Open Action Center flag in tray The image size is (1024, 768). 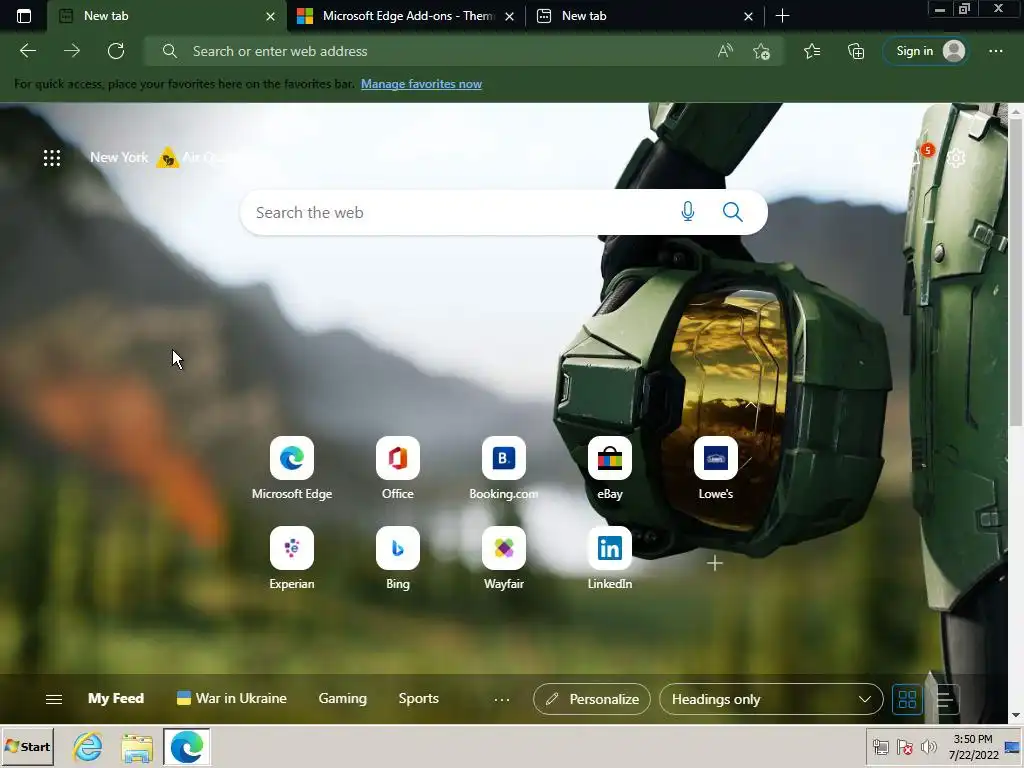click(904, 746)
